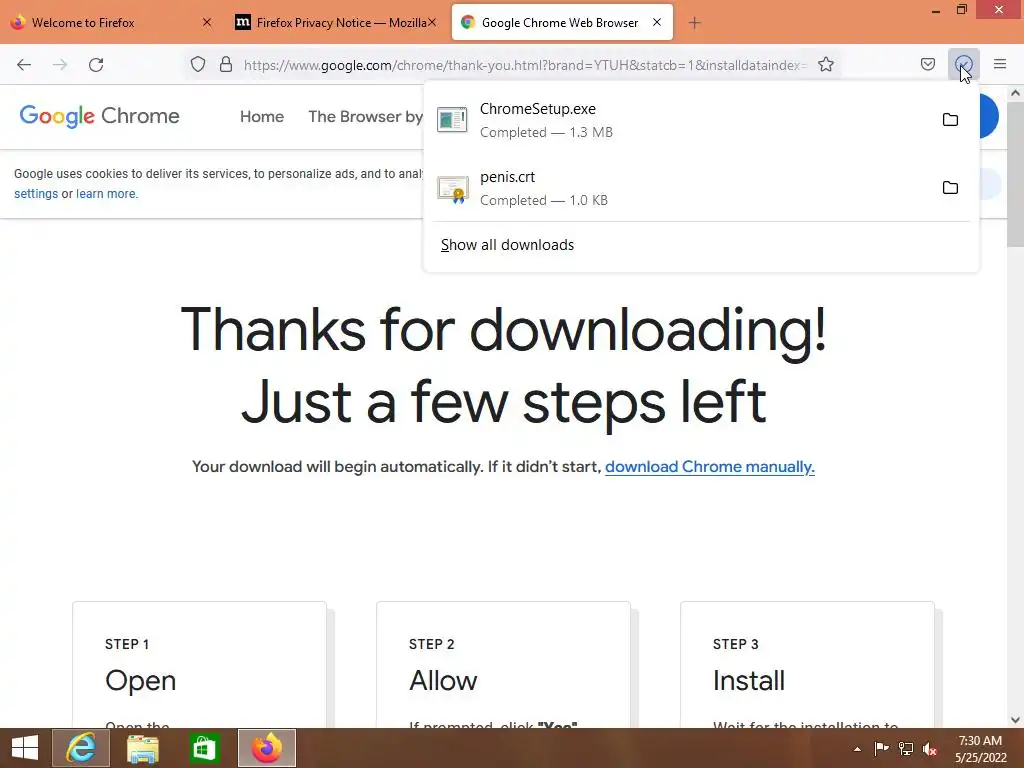This screenshot has height=768, width=1024.
Task: Select the Google Chrome Web Browser tab
Action: 562,23
